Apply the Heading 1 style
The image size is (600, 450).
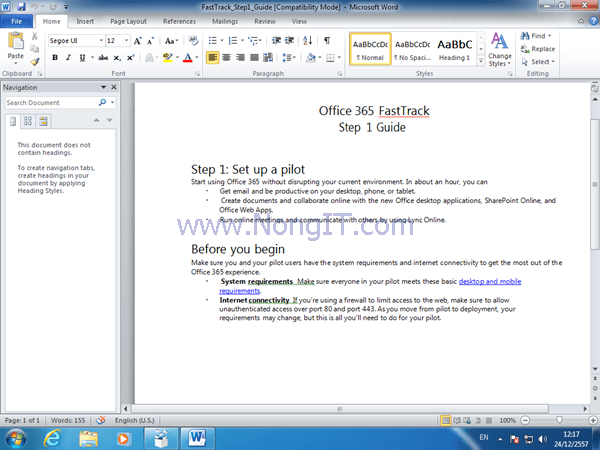[455, 49]
